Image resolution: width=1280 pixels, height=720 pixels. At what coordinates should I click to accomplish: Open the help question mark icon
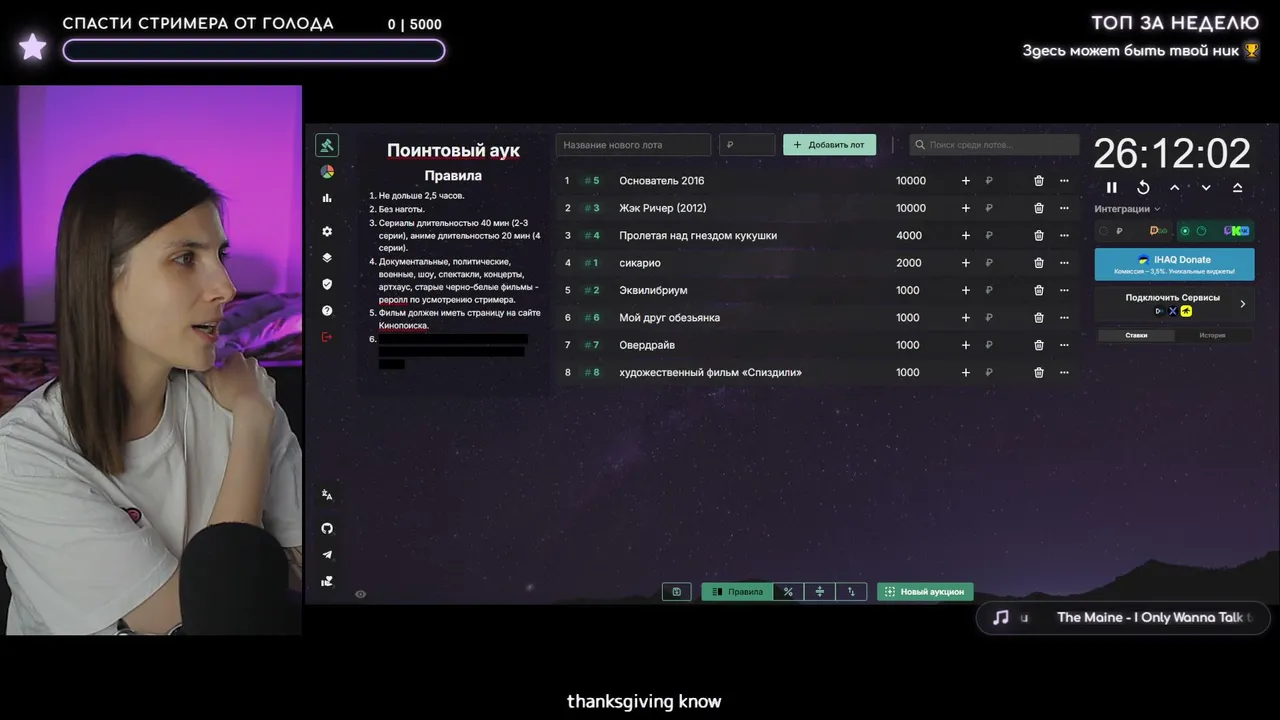point(327,311)
